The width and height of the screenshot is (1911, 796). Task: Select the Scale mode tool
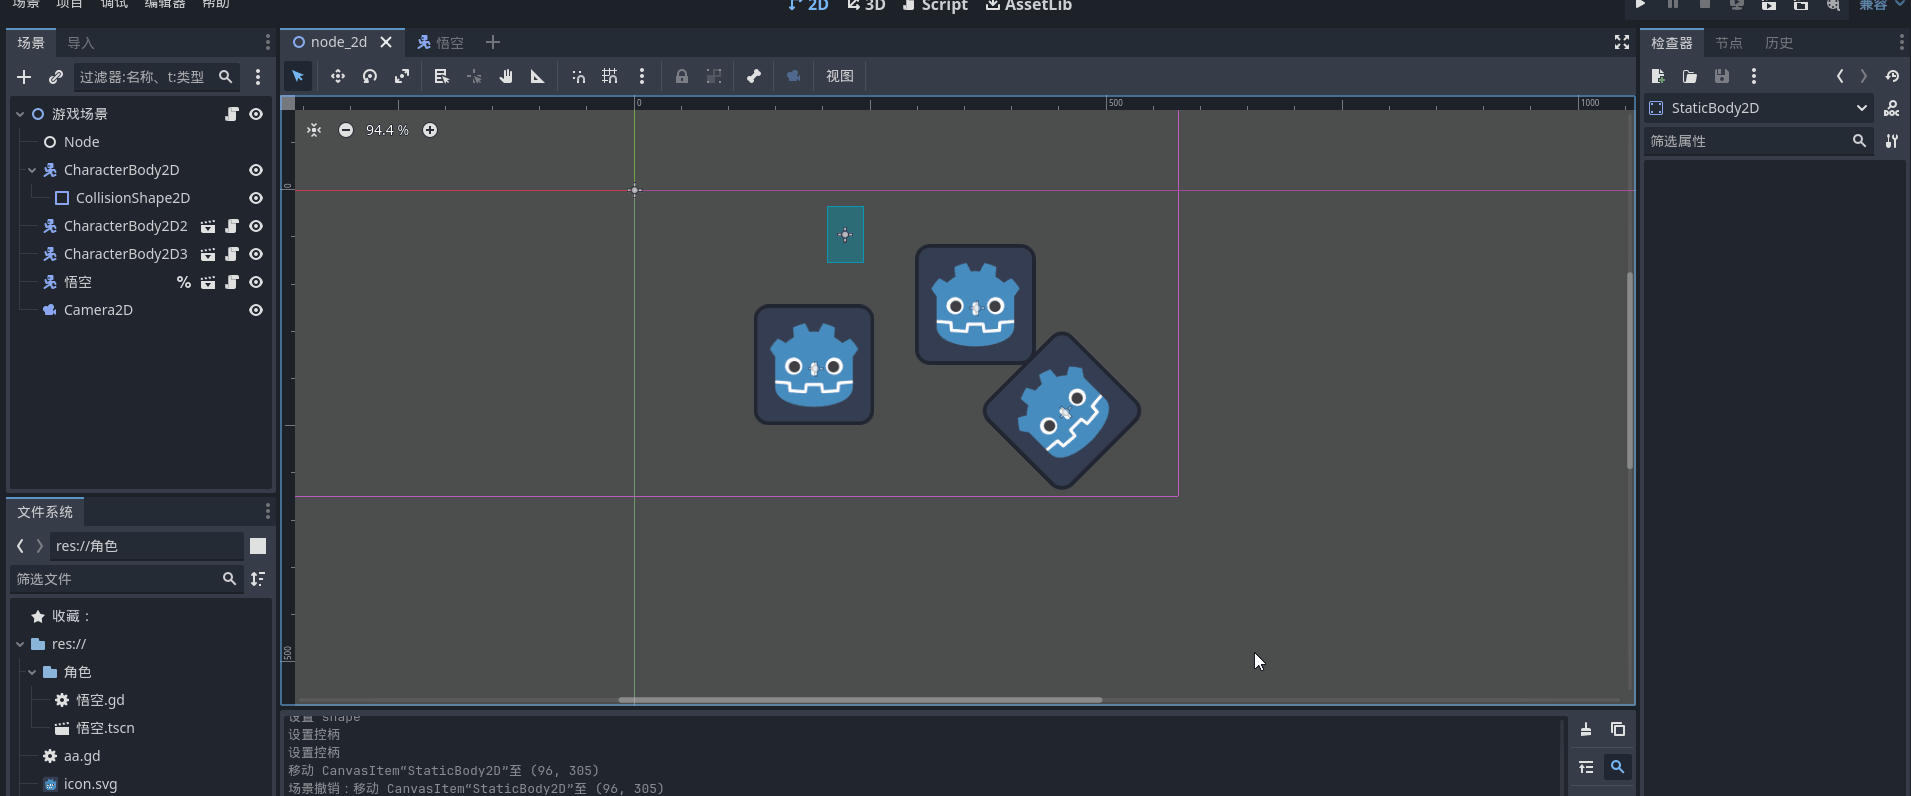click(402, 76)
